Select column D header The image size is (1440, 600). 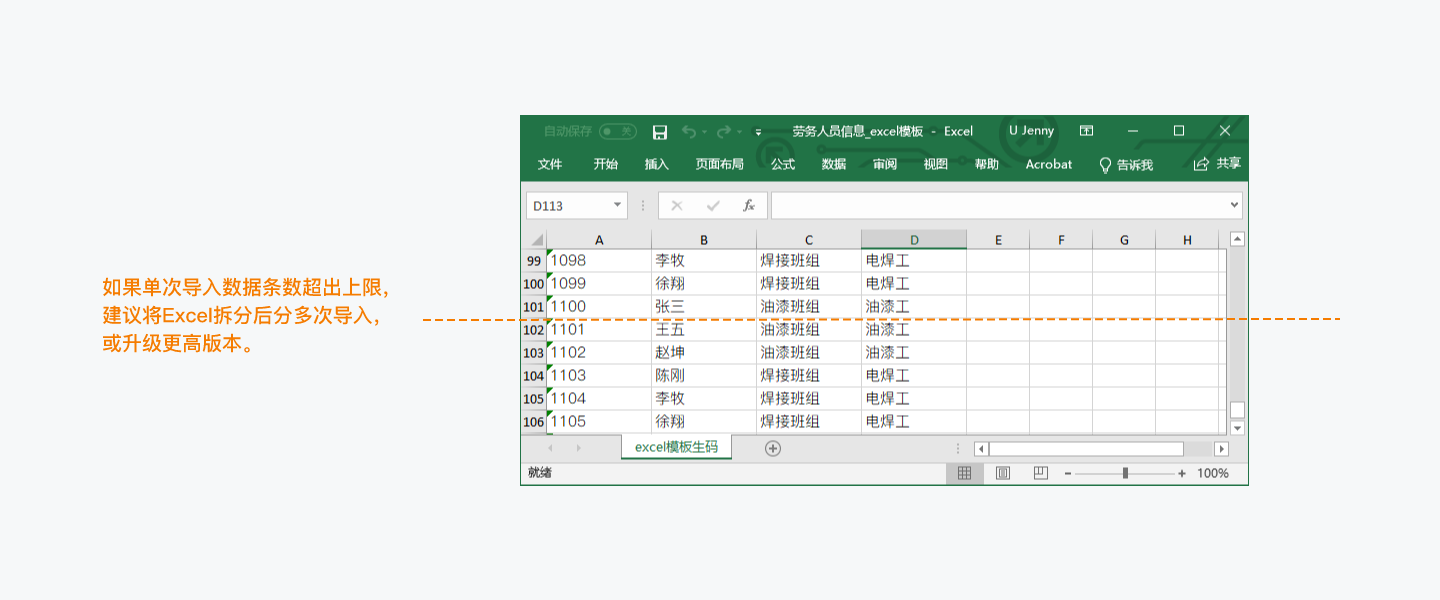[914, 240]
